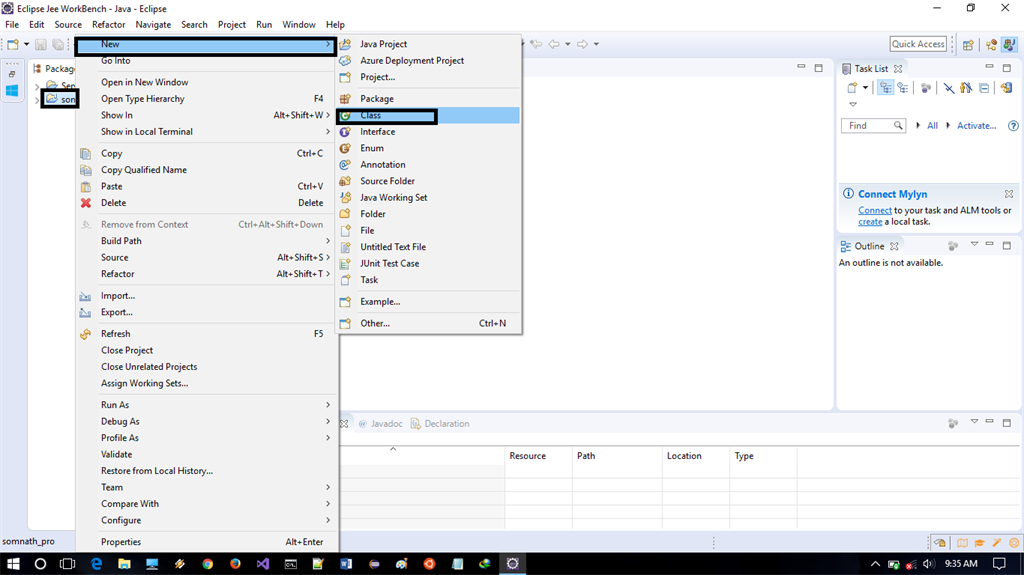
Task: Click the New Task icon in Task List
Action: (852, 88)
